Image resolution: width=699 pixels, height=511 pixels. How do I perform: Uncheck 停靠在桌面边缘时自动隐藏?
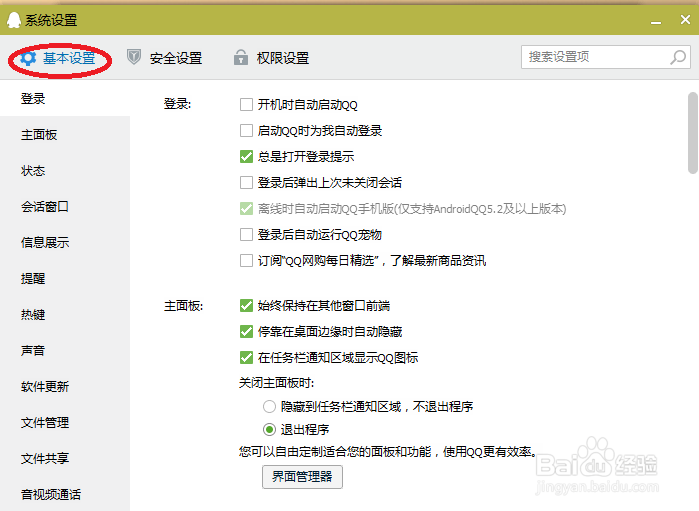pyautogui.click(x=247, y=331)
